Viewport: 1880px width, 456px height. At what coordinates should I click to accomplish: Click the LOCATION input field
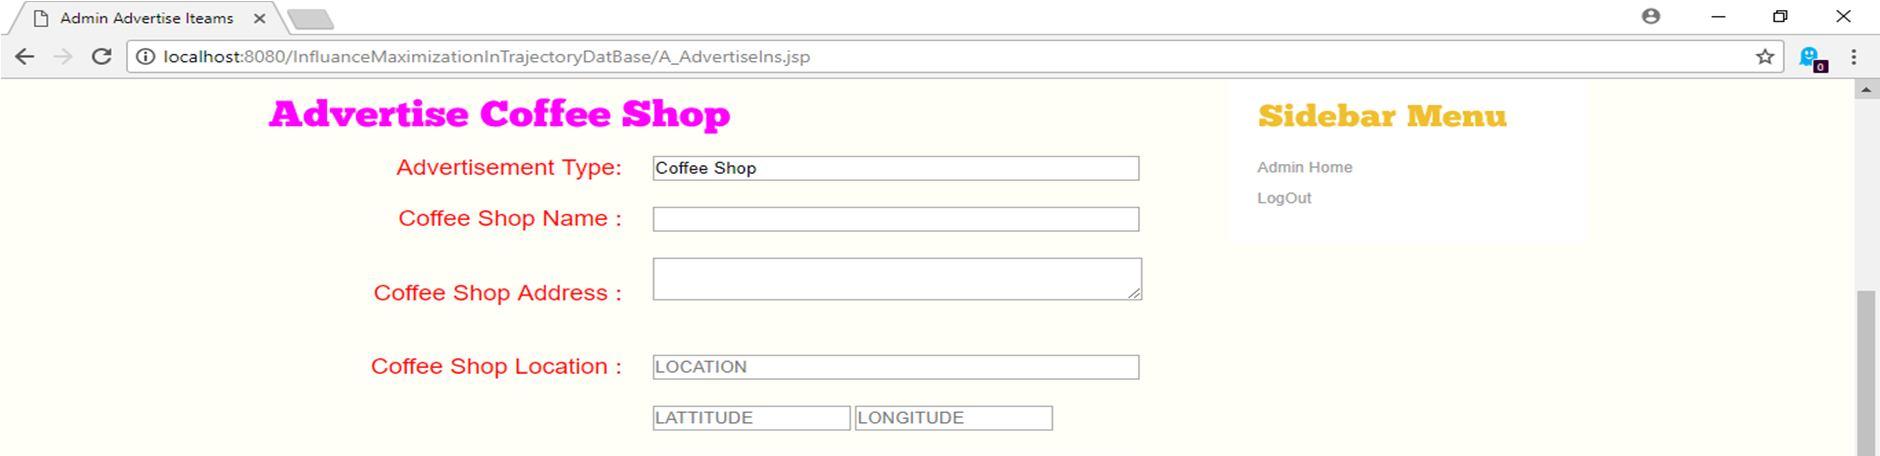(896, 367)
